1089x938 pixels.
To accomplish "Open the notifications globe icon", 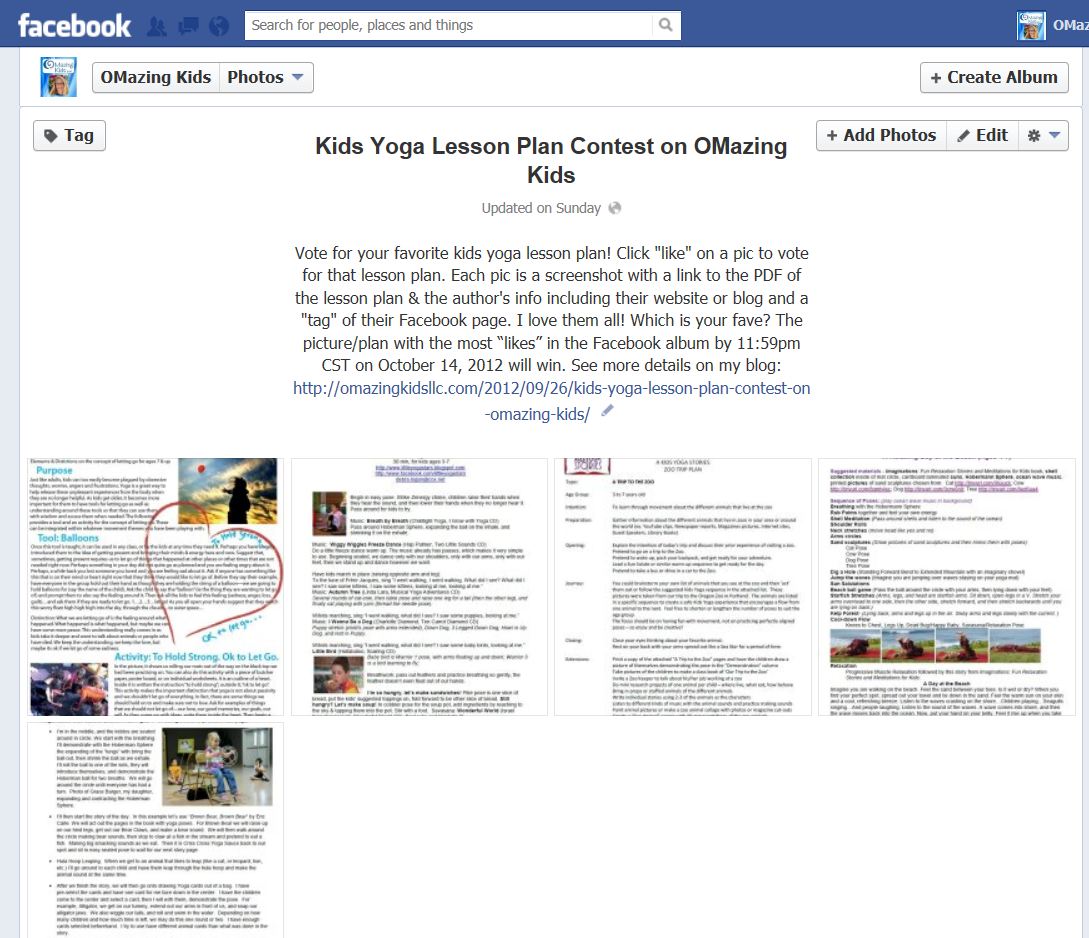I will [218, 26].
